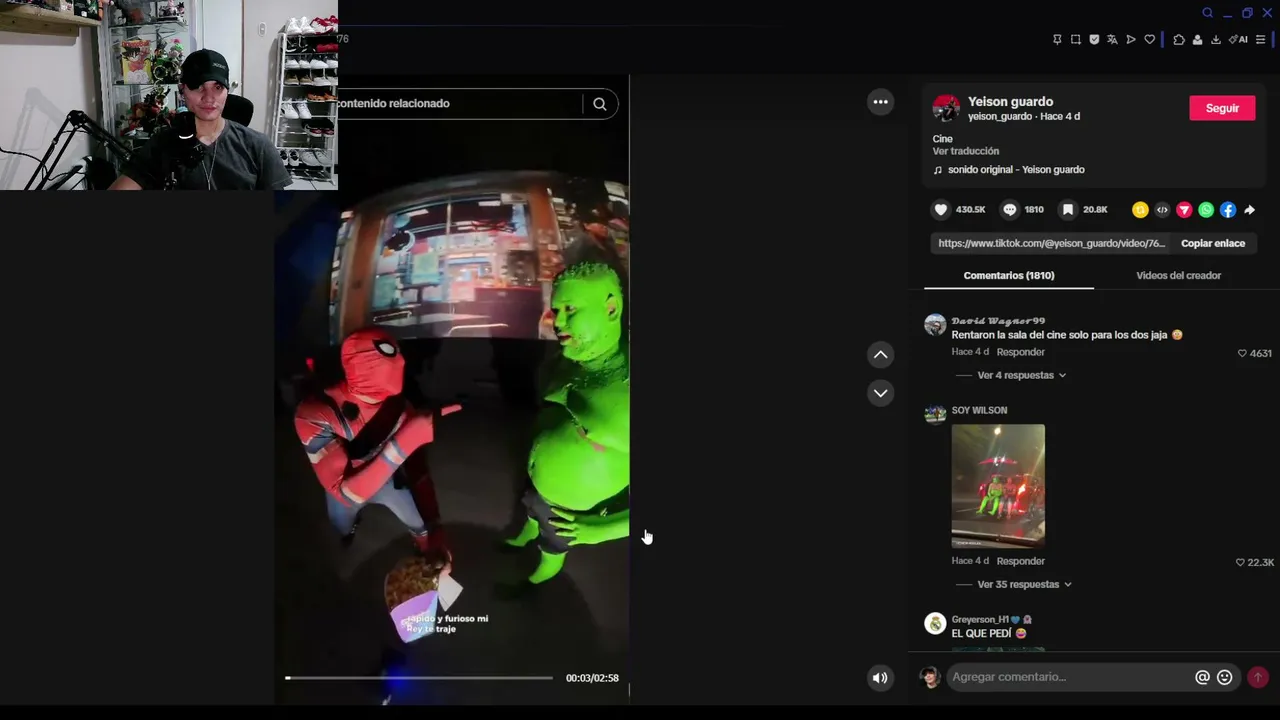The width and height of the screenshot is (1280, 720).
Task: Open SOY WILSON's avatar
Action: [935, 414]
